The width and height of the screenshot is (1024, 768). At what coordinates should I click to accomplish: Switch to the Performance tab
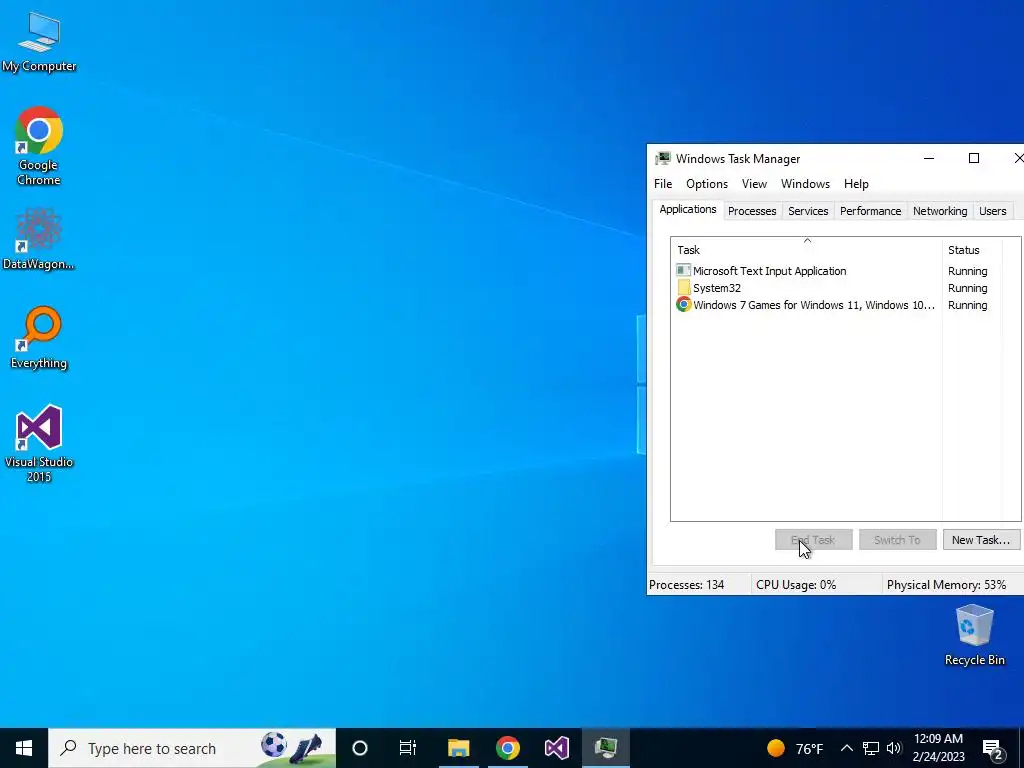tap(871, 211)
